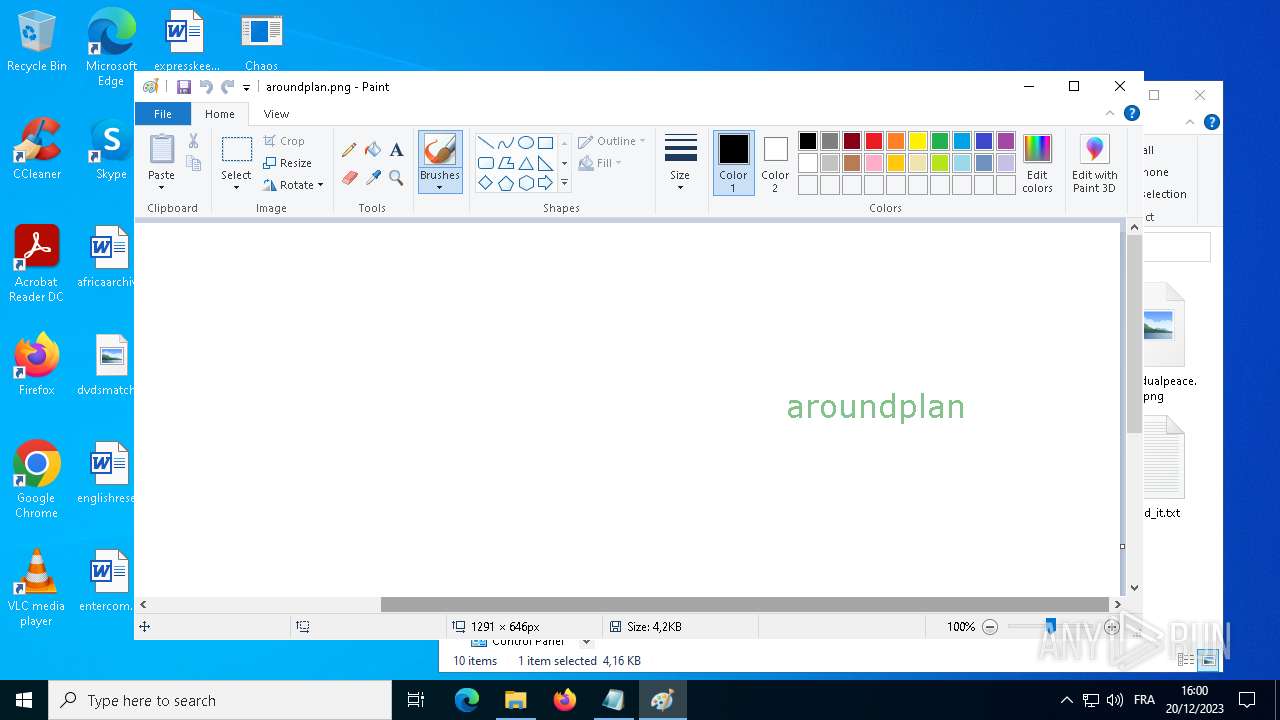Choose the Oval shape
This screenshot has width=1280, height=720.
pos(526,142)
